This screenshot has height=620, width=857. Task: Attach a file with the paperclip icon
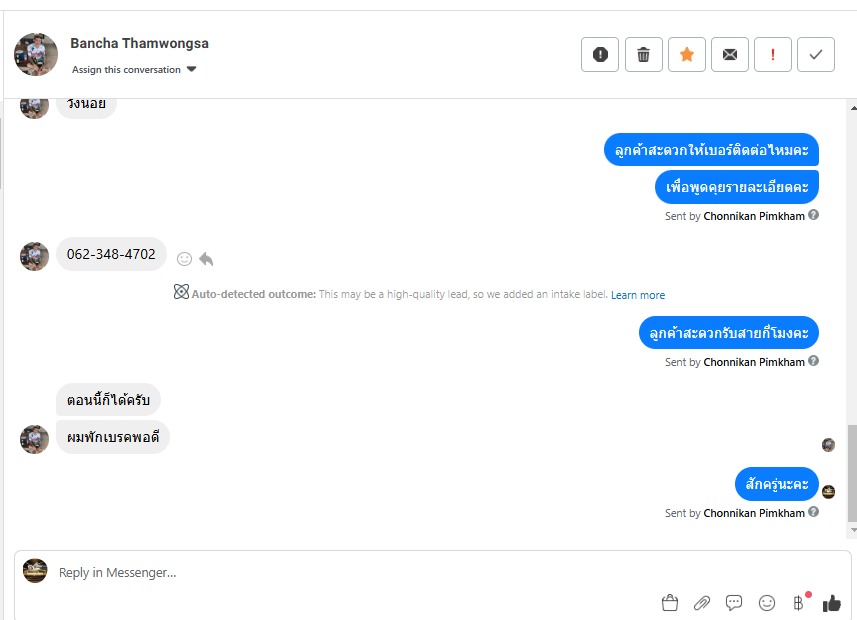[x=702, y=603]
